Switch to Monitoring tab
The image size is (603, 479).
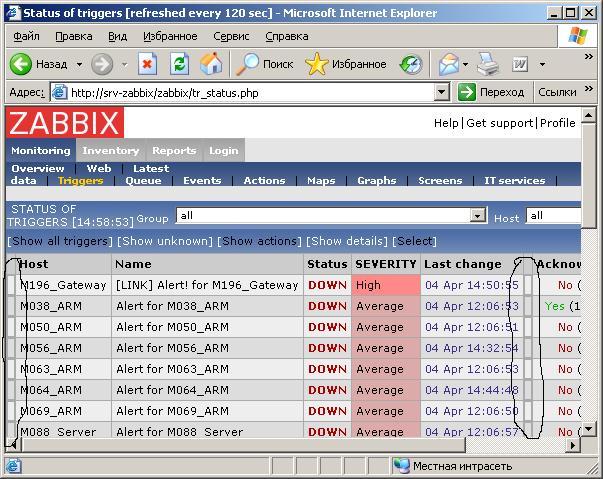coord(41,150)
